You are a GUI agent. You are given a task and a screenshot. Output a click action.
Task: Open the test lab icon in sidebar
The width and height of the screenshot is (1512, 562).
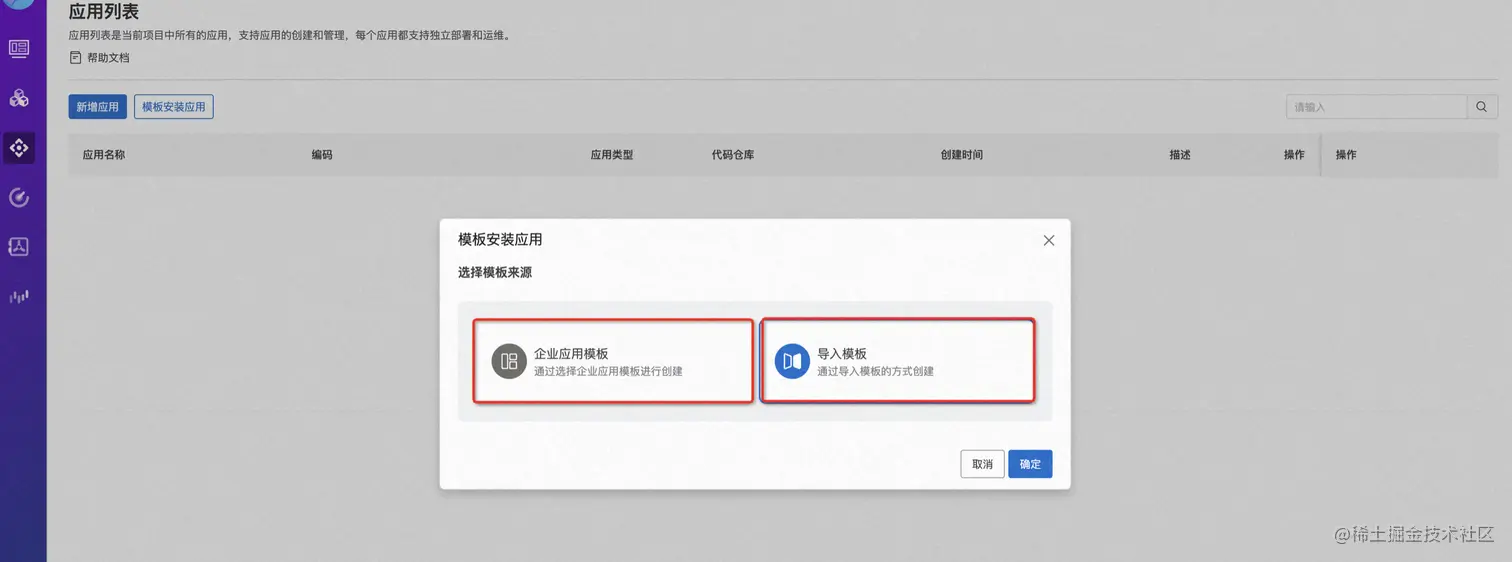(x=19, y=246)
